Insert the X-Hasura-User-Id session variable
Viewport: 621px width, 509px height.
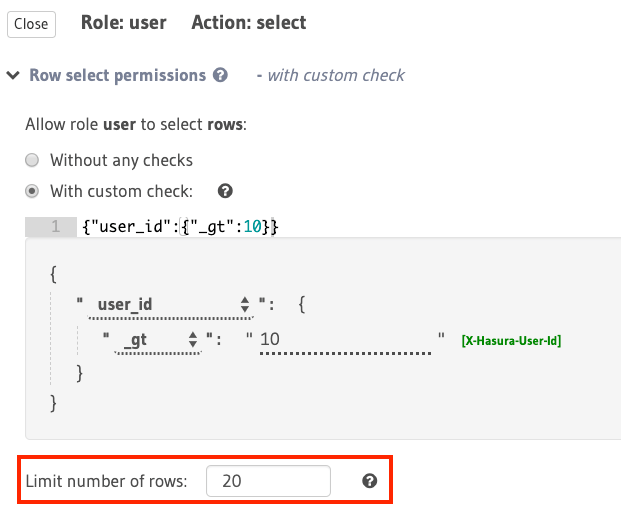[x=510, y=341]
